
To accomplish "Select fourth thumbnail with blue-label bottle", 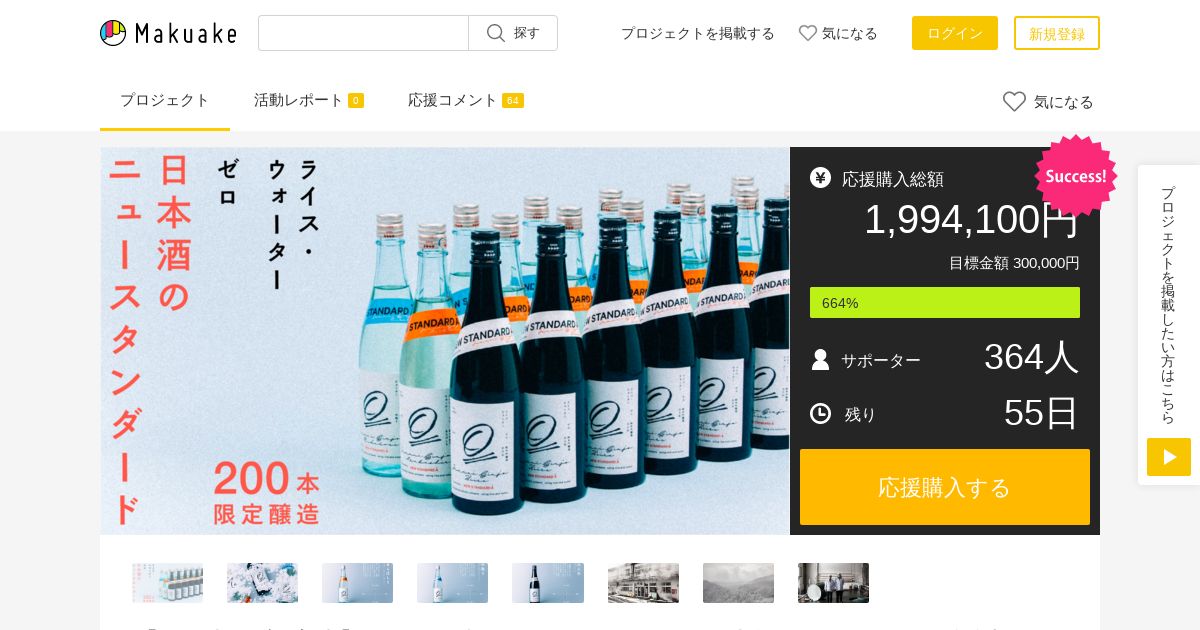I will (452, 583).
